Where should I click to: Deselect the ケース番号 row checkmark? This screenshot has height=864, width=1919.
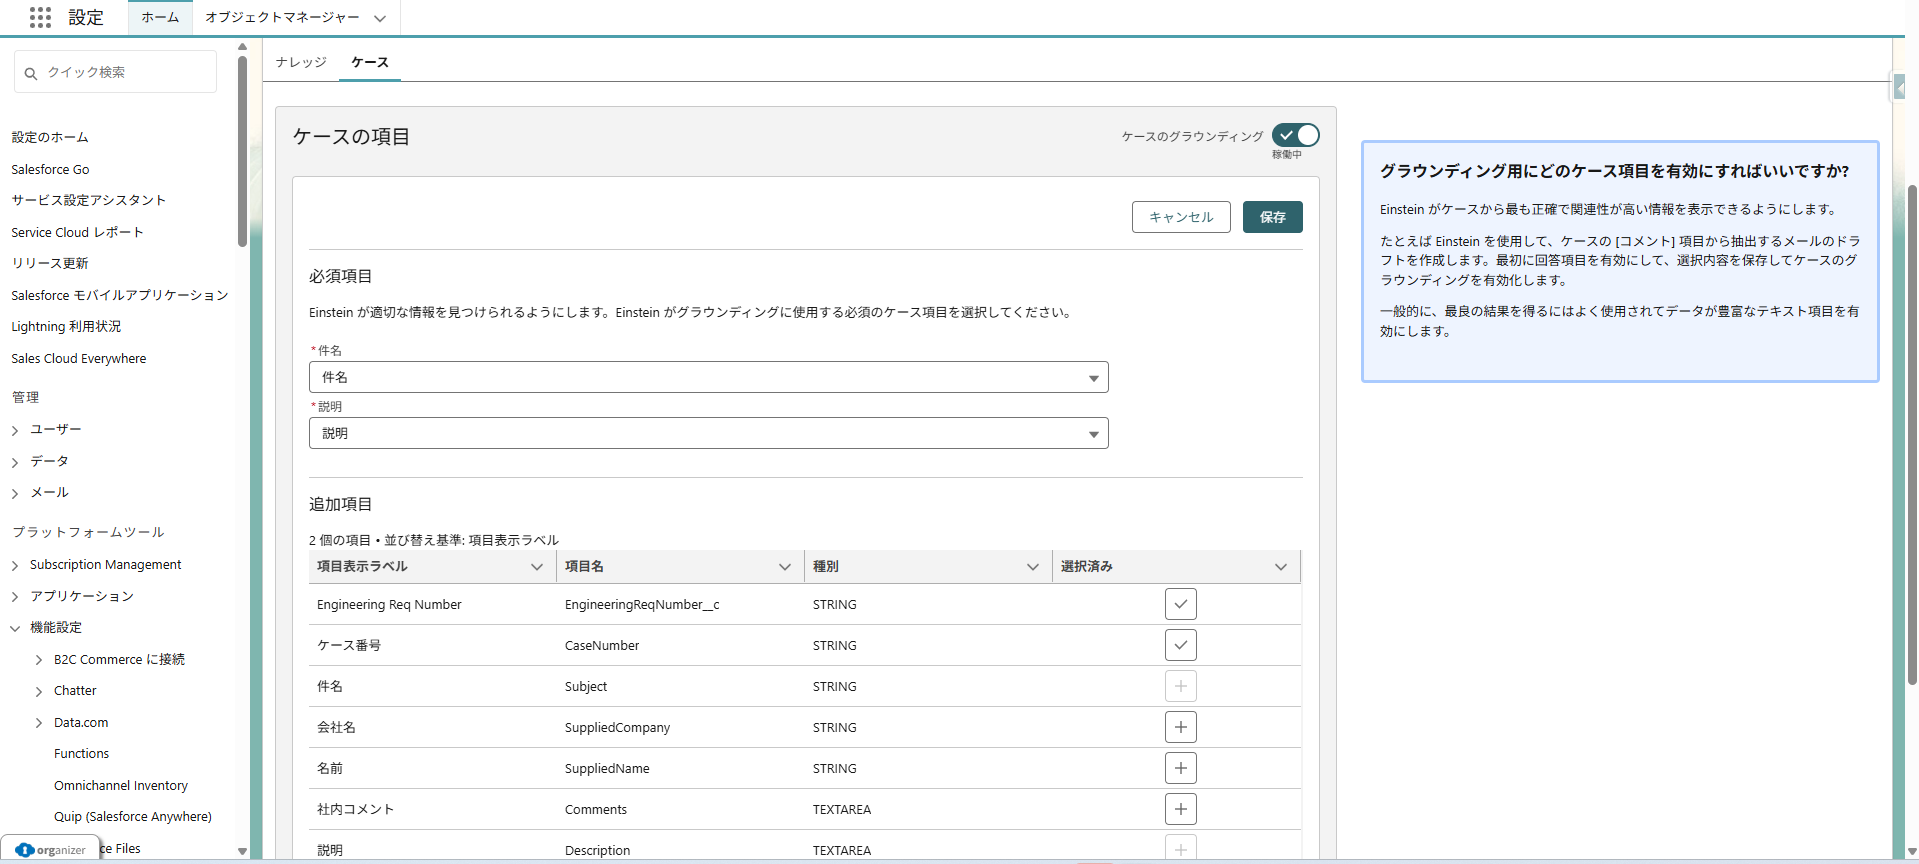(x=1180, y=645)
